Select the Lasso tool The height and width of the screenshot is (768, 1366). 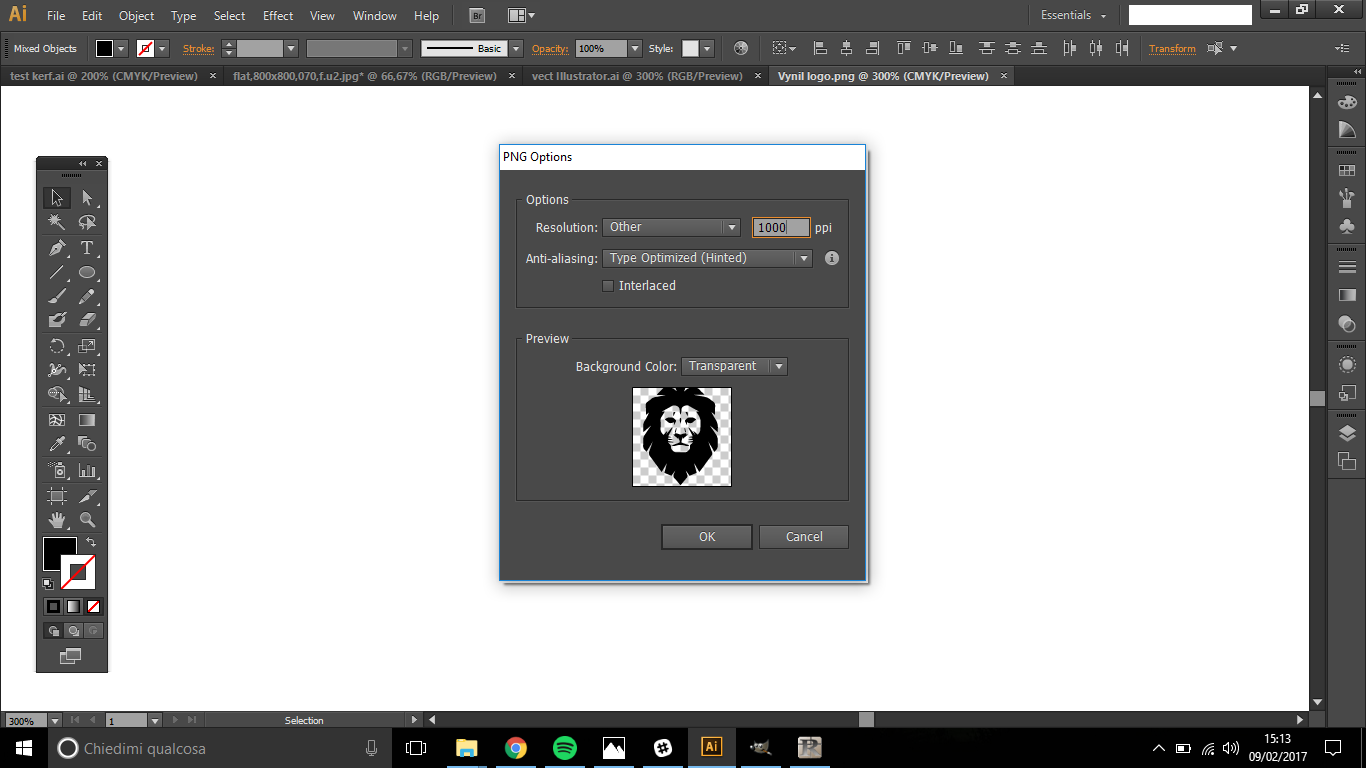[87, 222]
